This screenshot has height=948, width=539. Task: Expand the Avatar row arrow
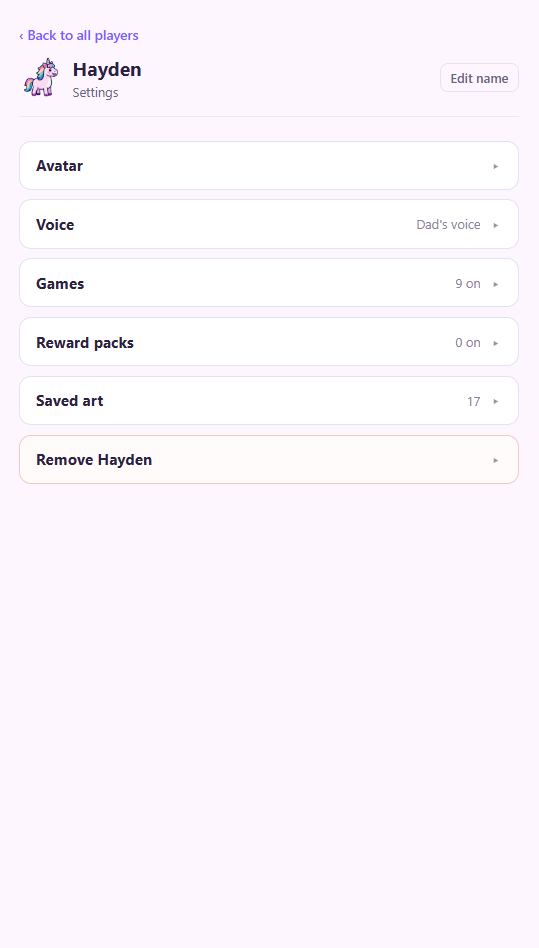pyautogui.click(x=495, y=166)
